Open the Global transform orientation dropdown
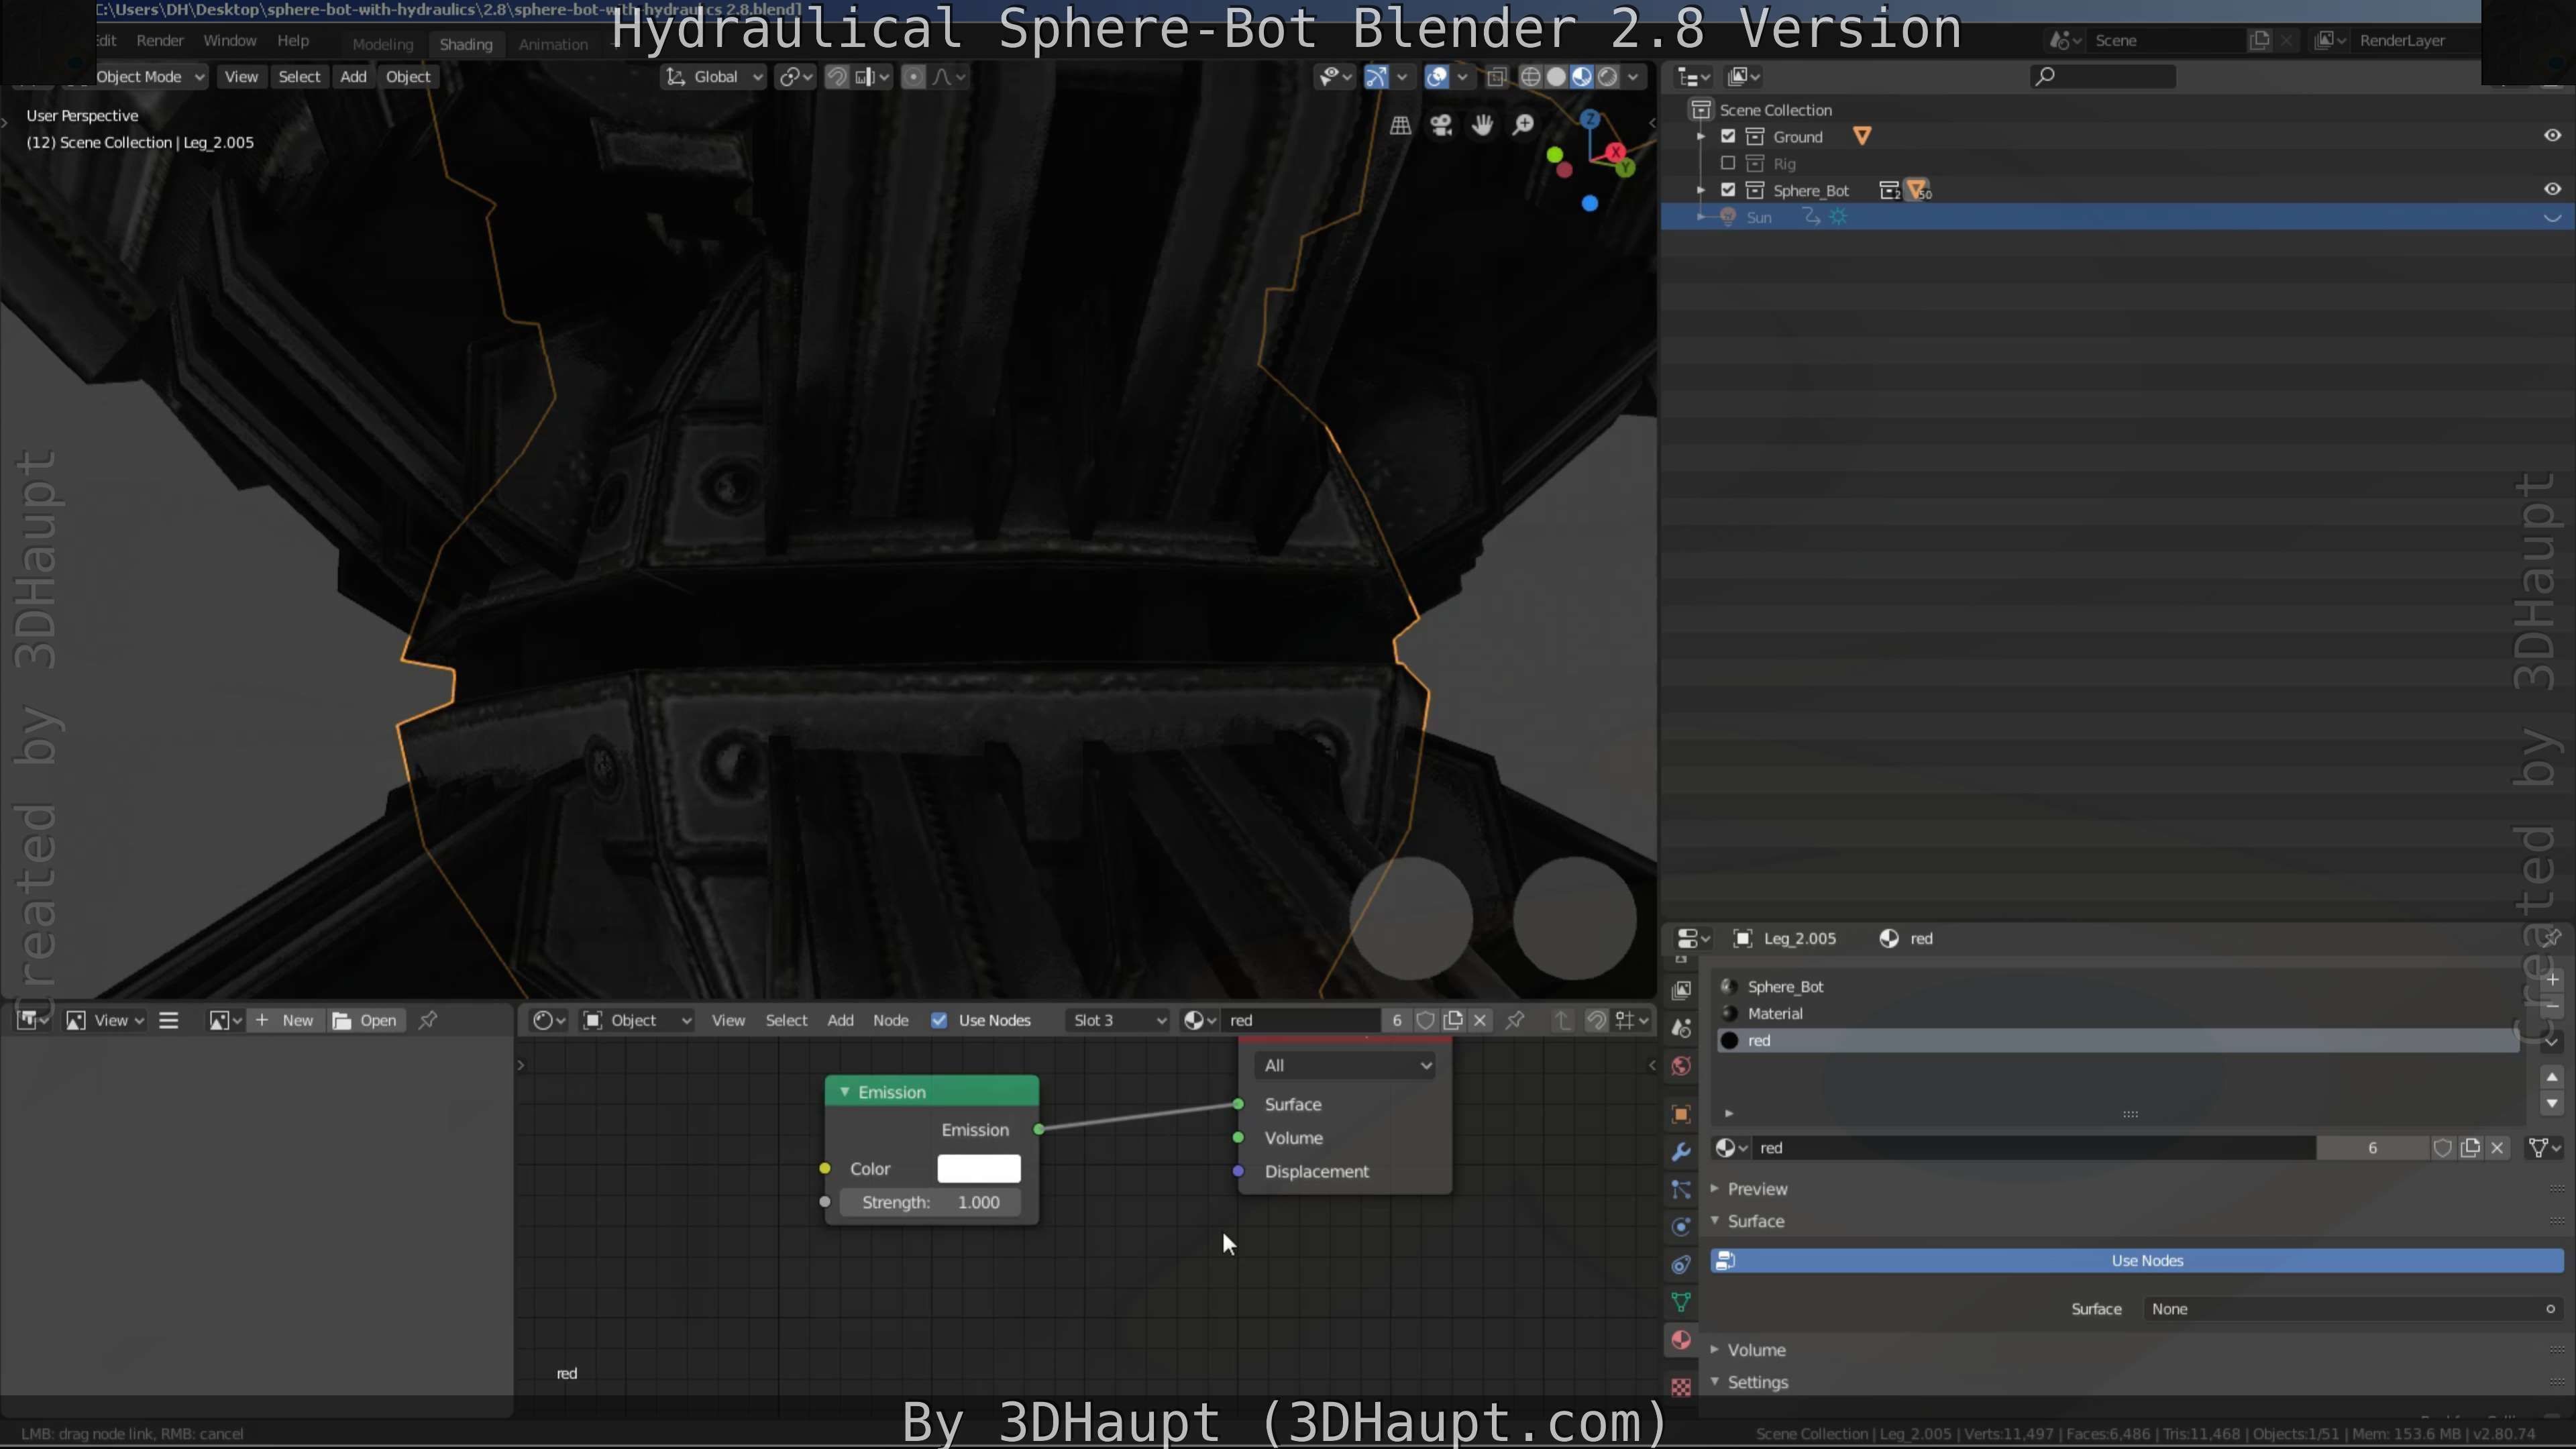The width and height of the screenshot is (2576, 1449). click(x=714, y=77)
